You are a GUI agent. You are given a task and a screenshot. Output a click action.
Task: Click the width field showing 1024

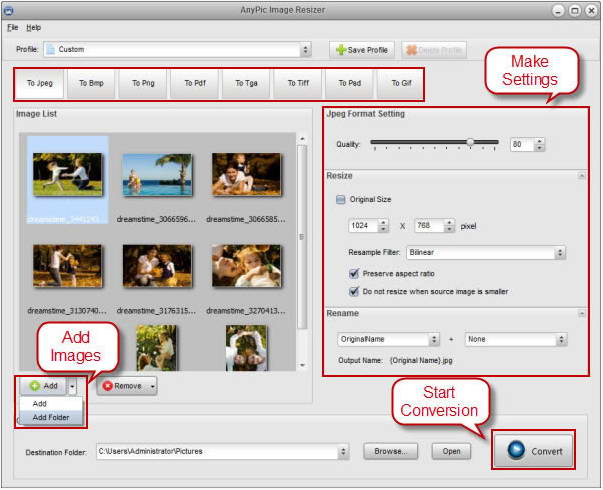[363, 226]
